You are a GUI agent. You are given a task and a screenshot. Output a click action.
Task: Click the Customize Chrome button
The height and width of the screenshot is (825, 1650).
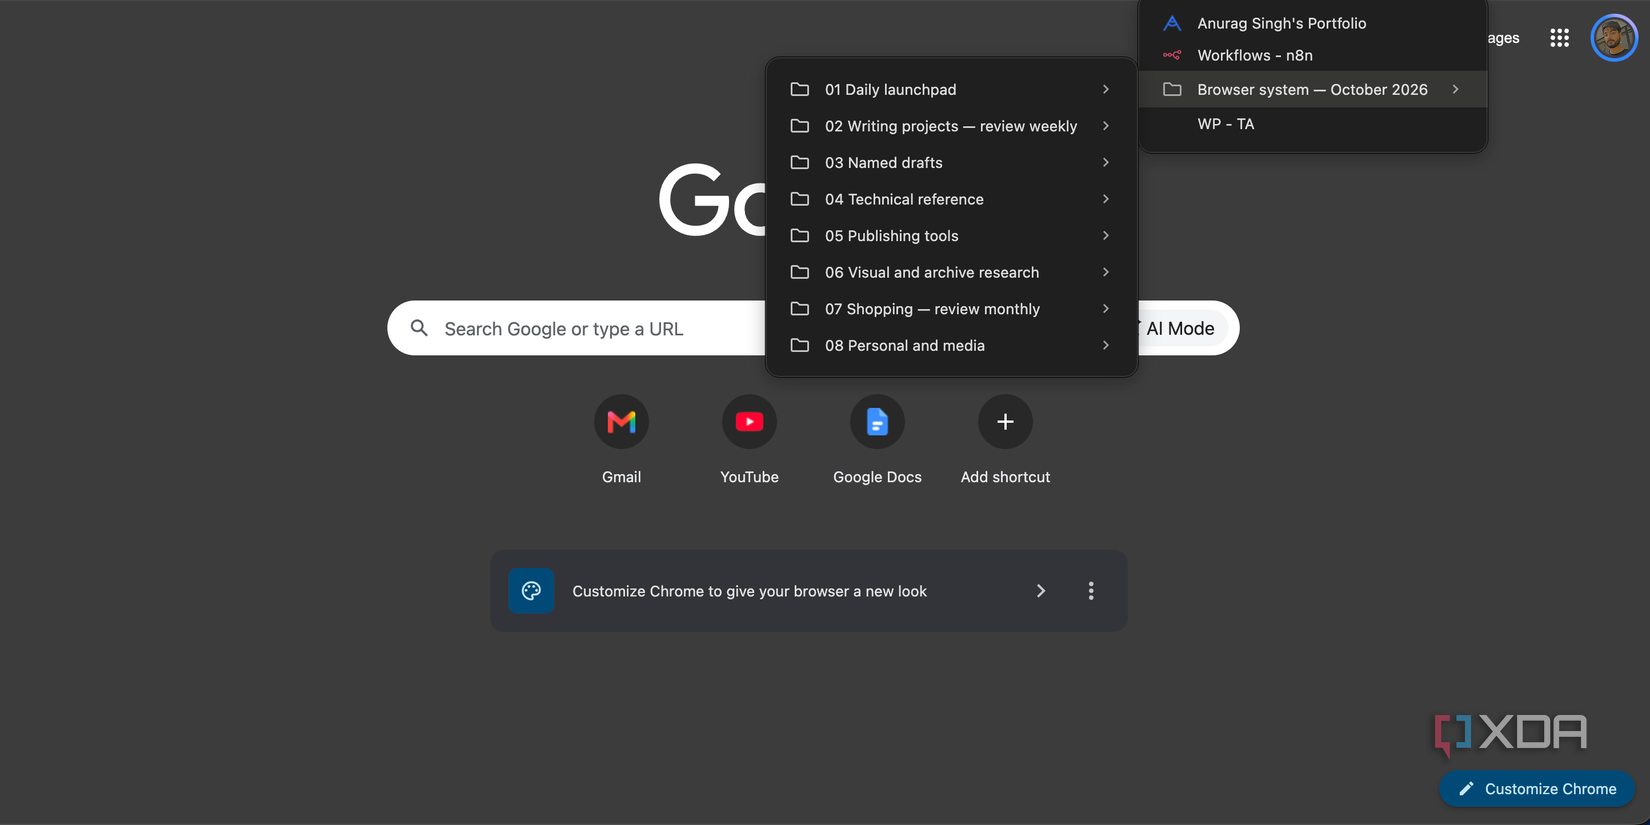click(x=1537, y=789)
